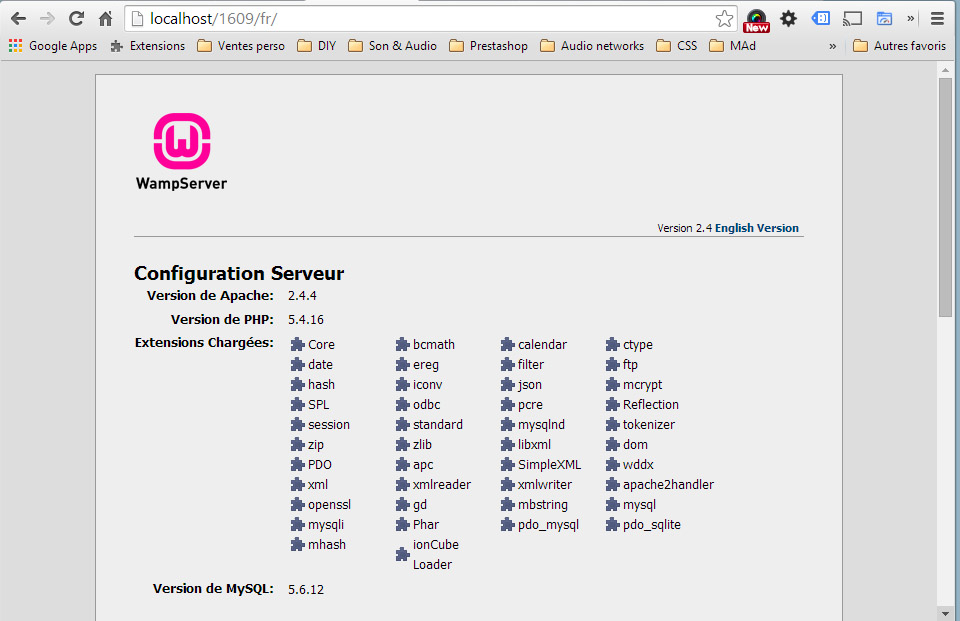Reload the page with the refresh icon
This screenshot has height=621, width=960.
pos(77,18)
